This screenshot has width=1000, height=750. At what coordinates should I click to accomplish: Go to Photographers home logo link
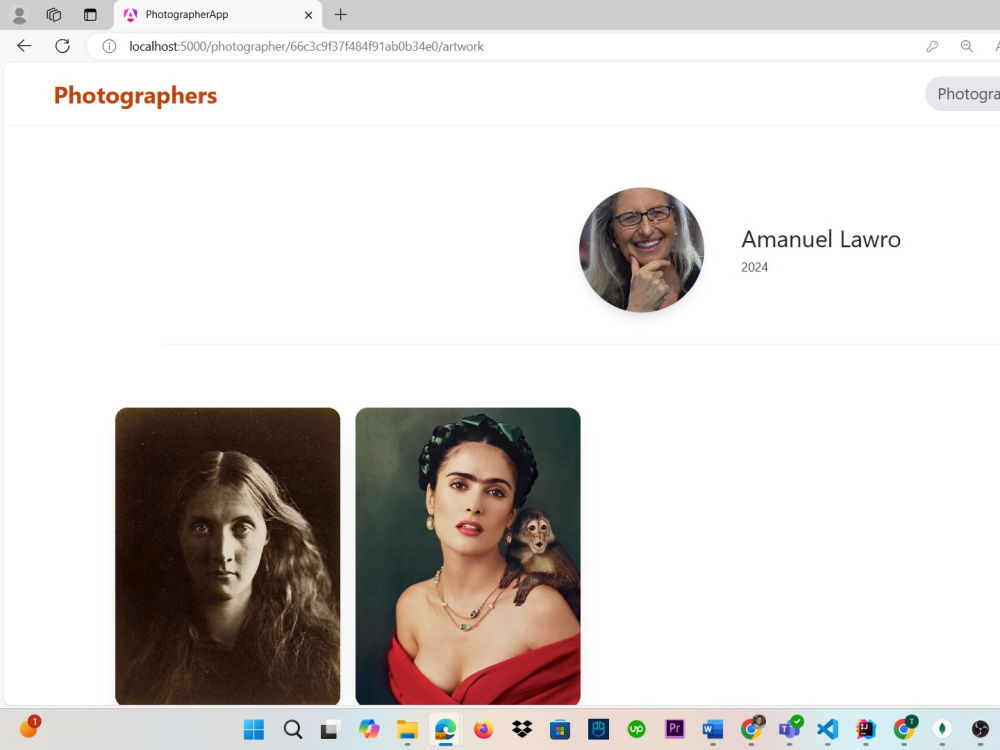(135, 96)
